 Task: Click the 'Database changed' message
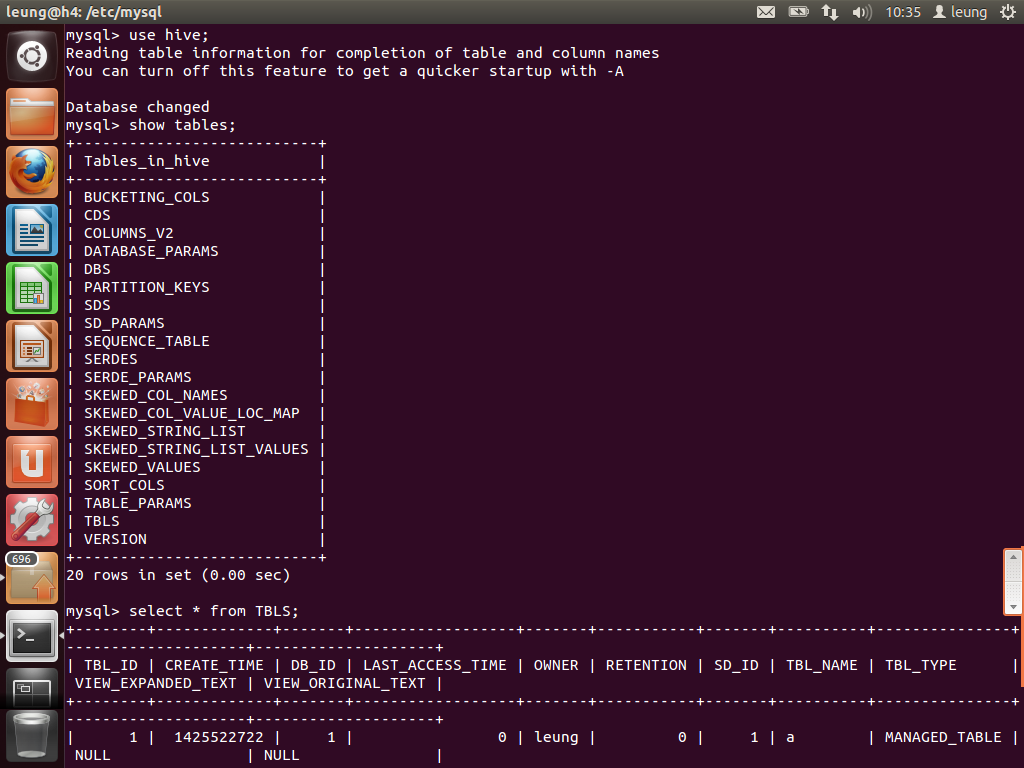(138, 107)
